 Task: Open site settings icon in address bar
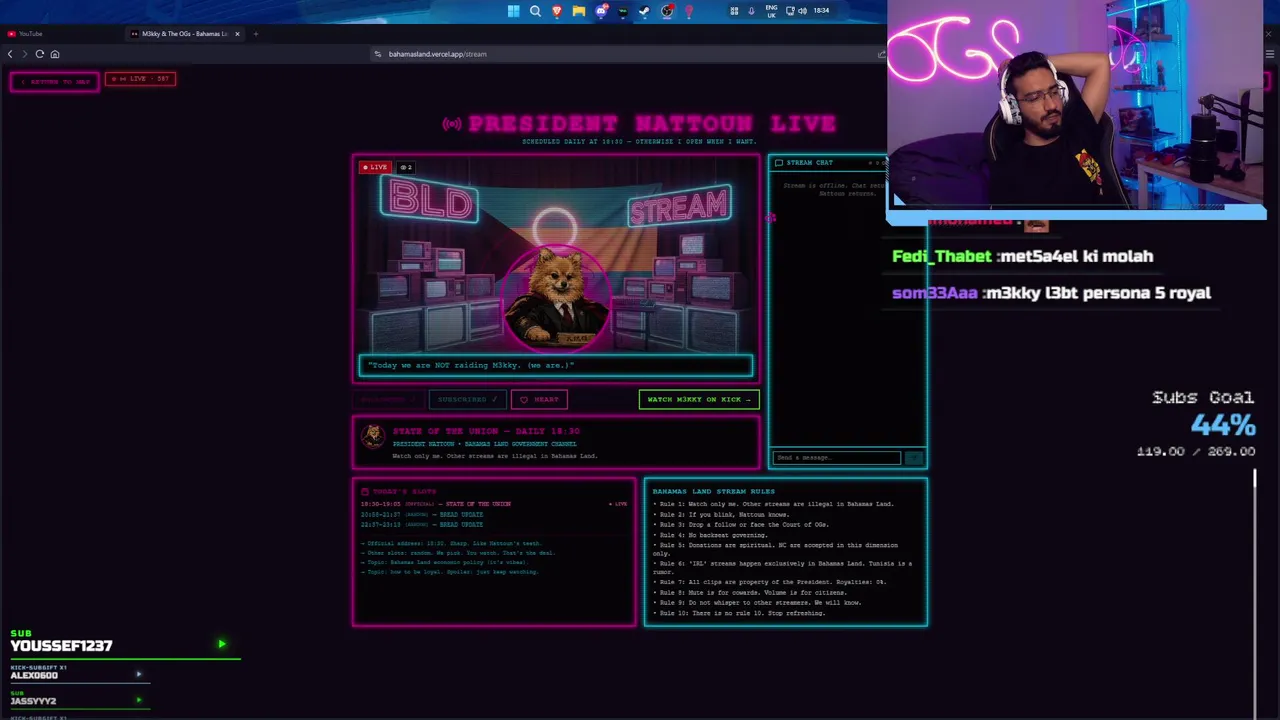(x=378, y=54)
